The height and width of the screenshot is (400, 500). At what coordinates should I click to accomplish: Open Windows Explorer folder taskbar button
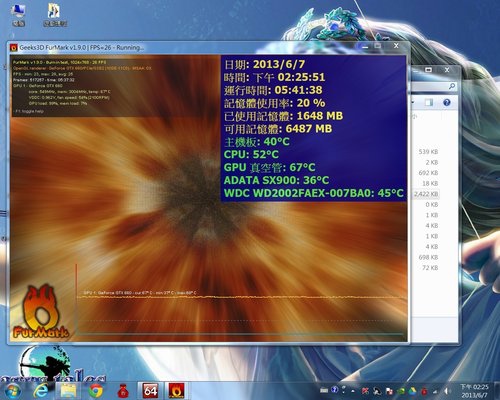(68, 390)
